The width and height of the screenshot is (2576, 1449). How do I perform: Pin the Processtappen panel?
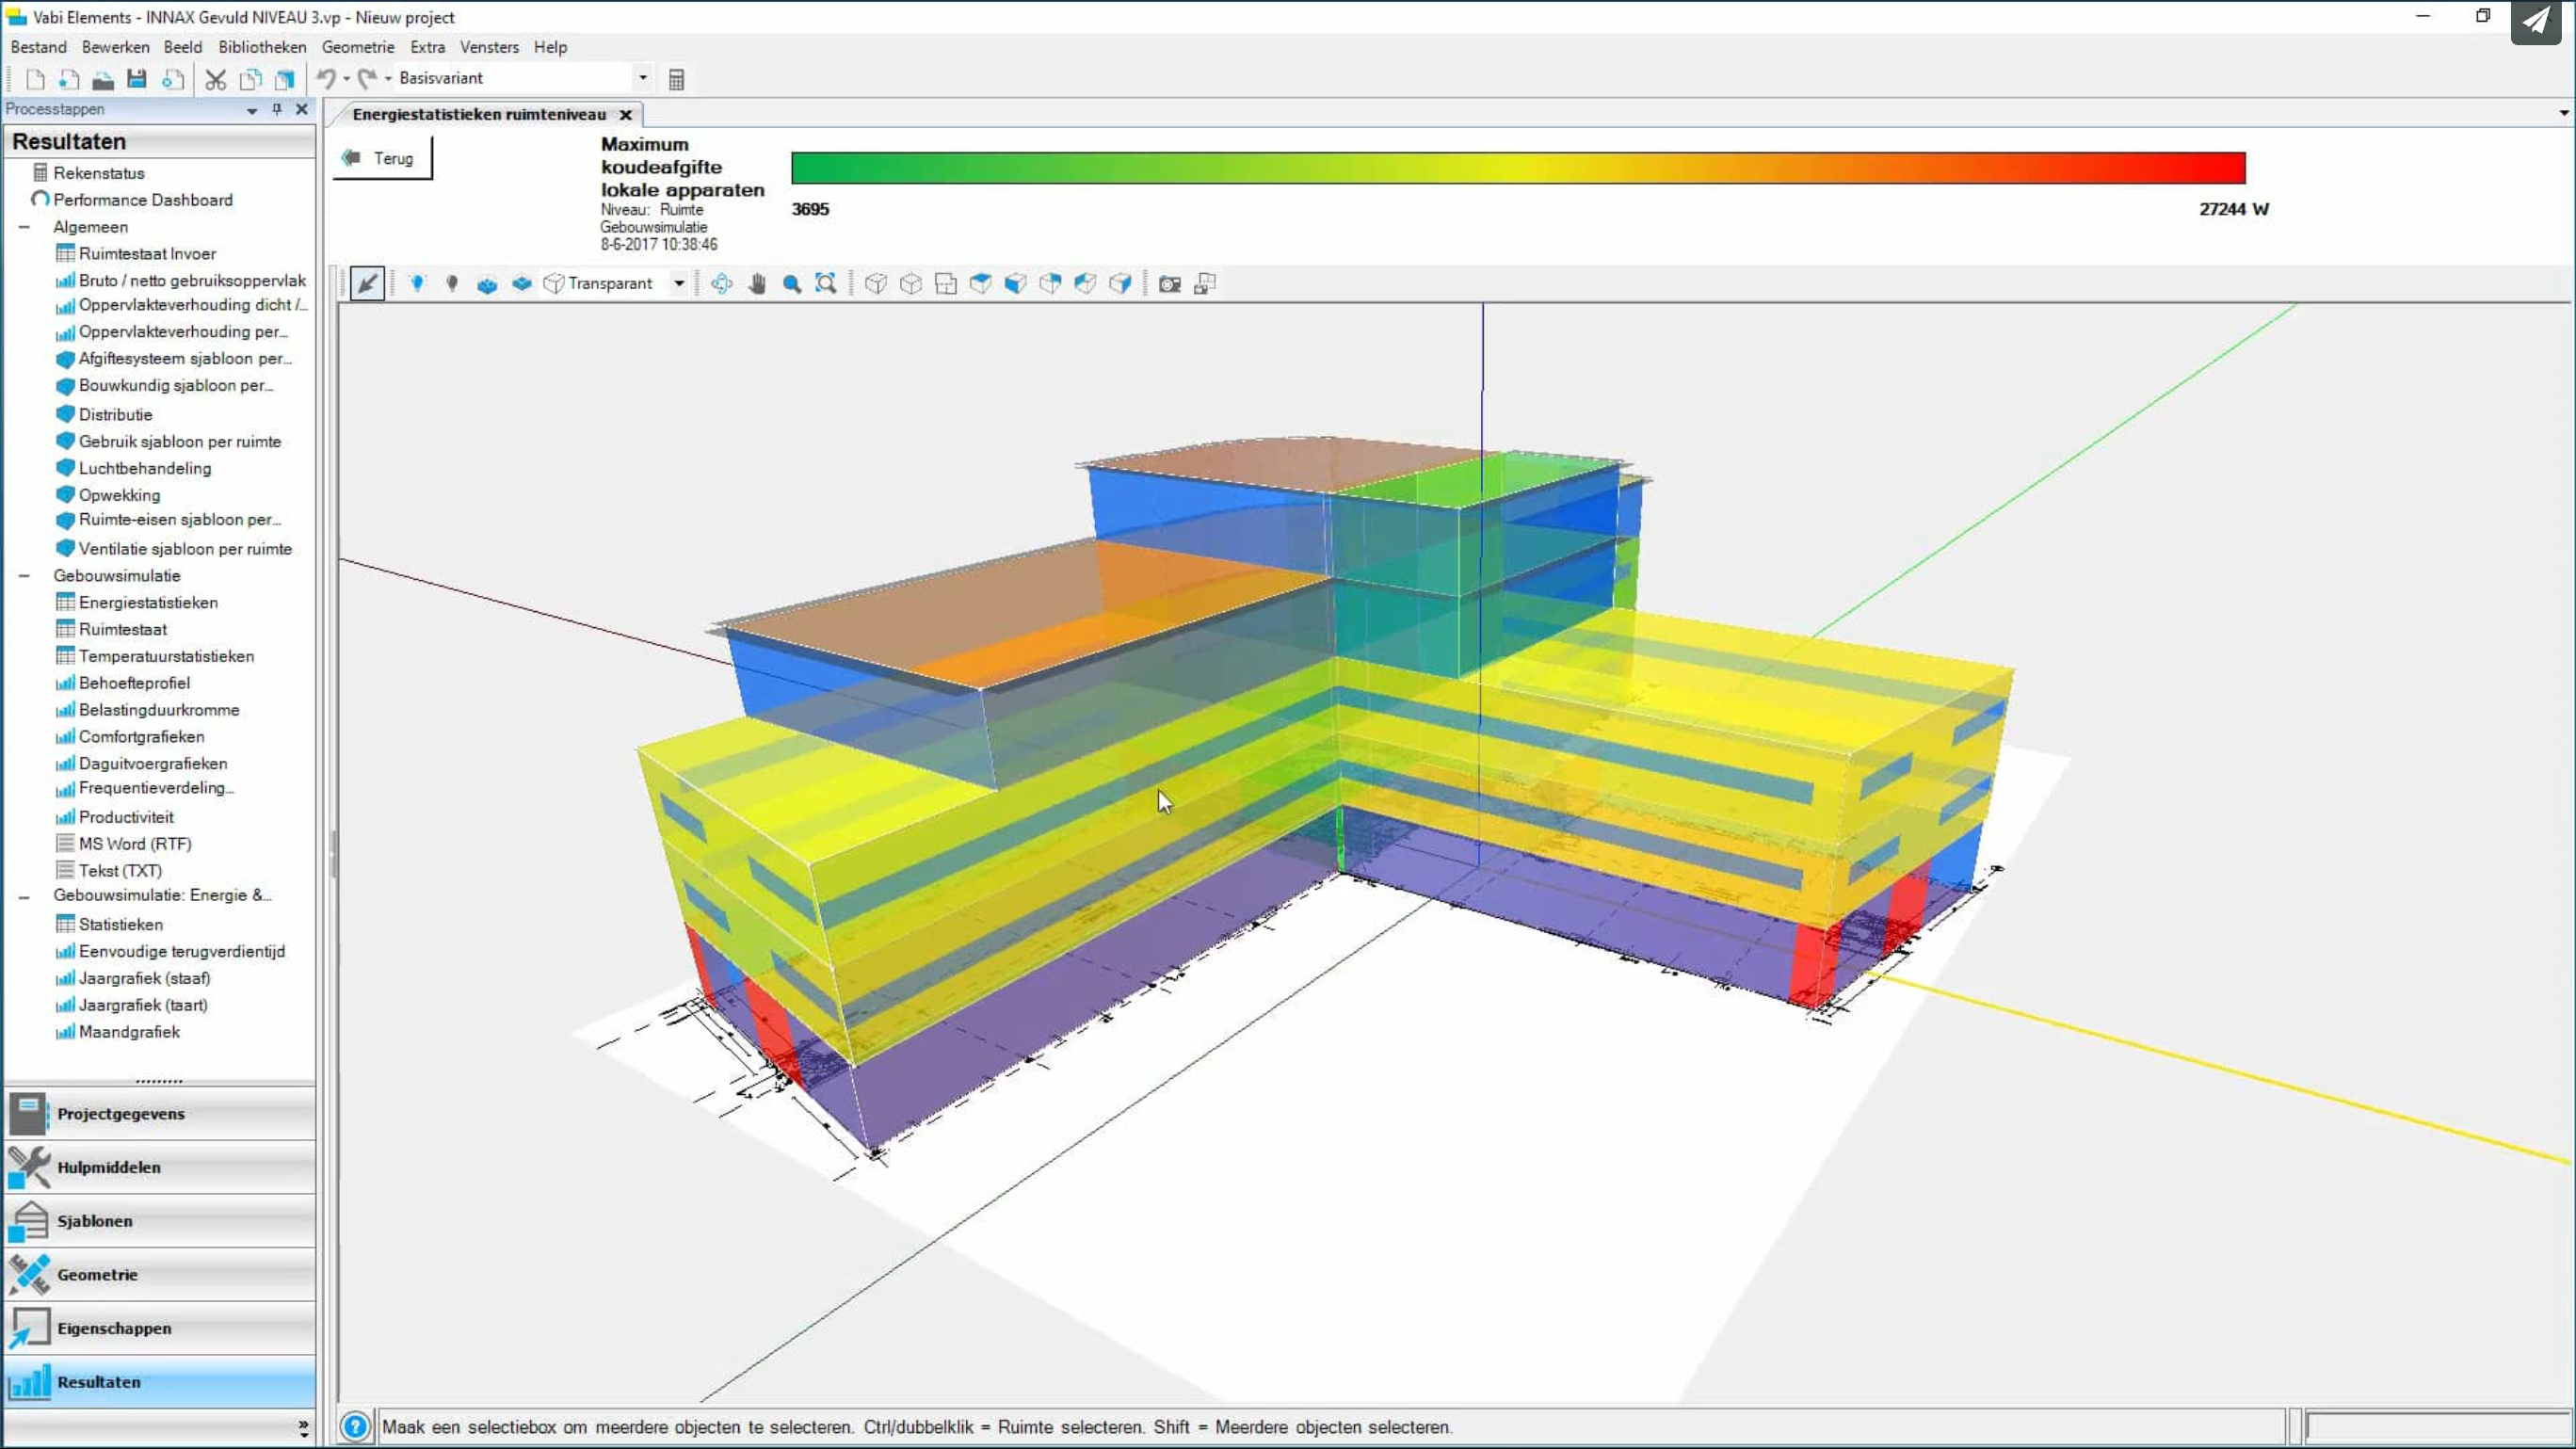tap(277, 109)
